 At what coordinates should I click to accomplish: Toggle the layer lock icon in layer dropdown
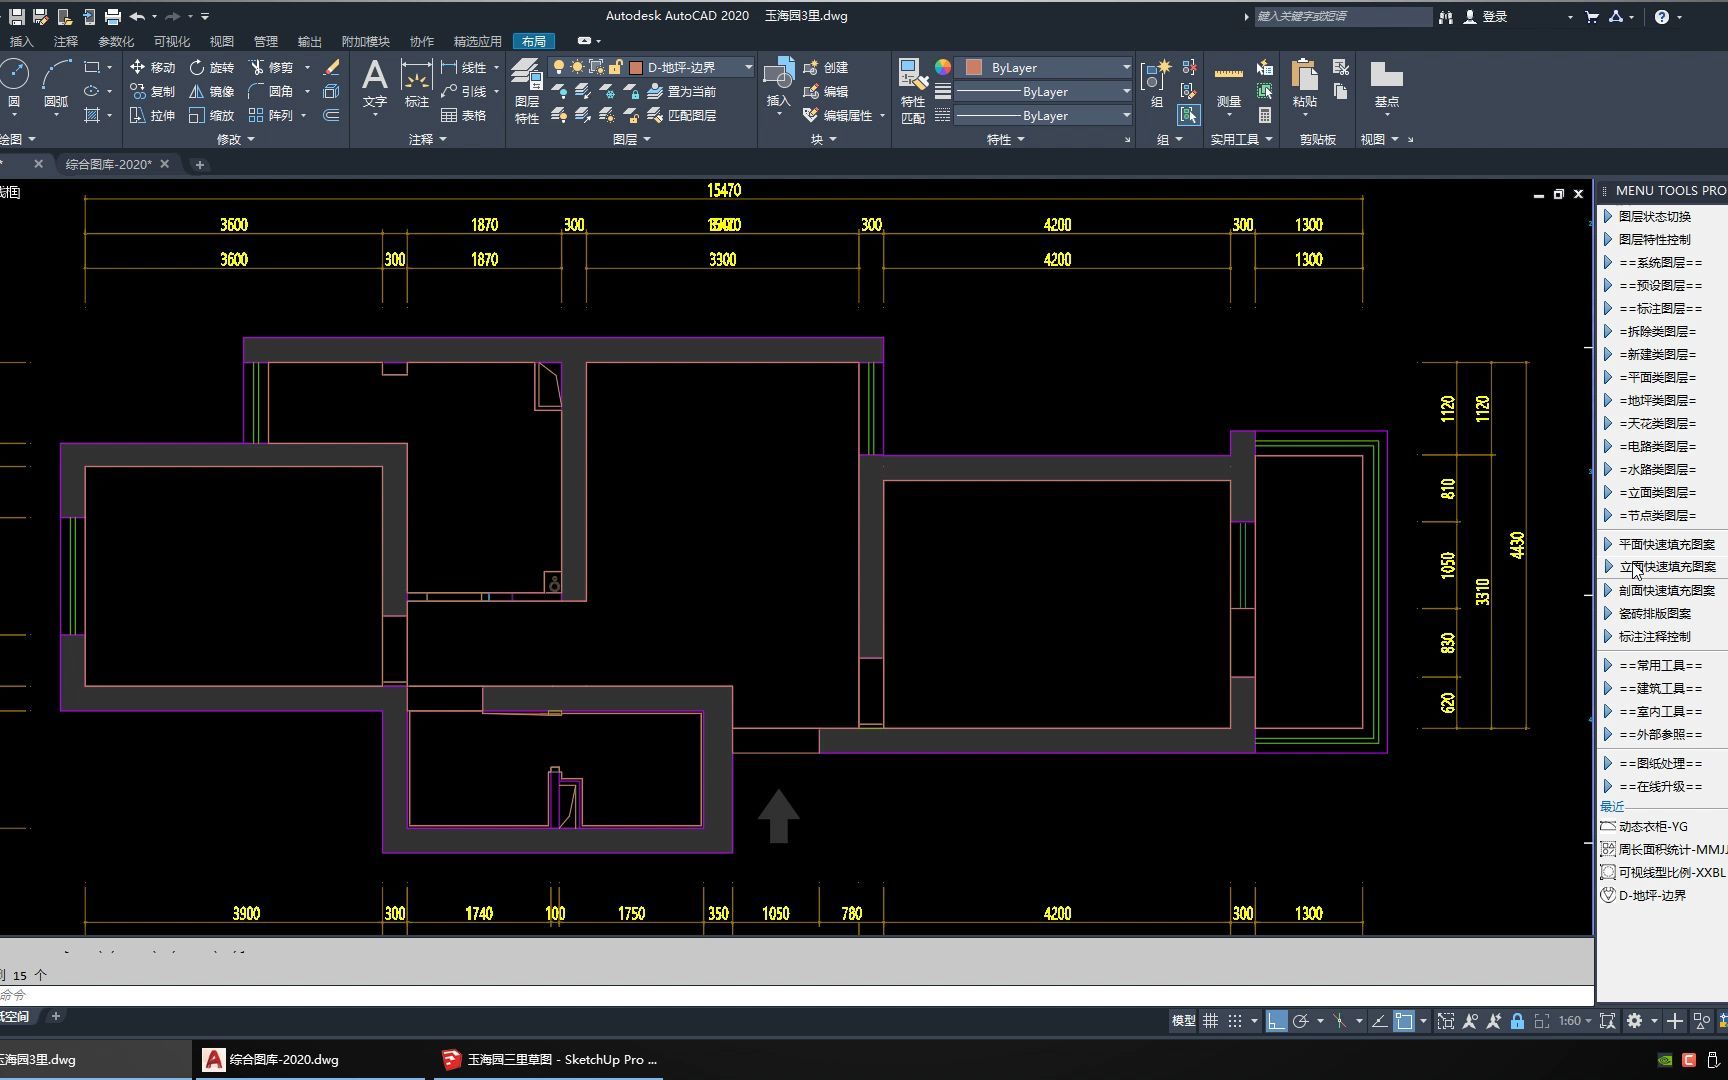(x=616, y=67)
